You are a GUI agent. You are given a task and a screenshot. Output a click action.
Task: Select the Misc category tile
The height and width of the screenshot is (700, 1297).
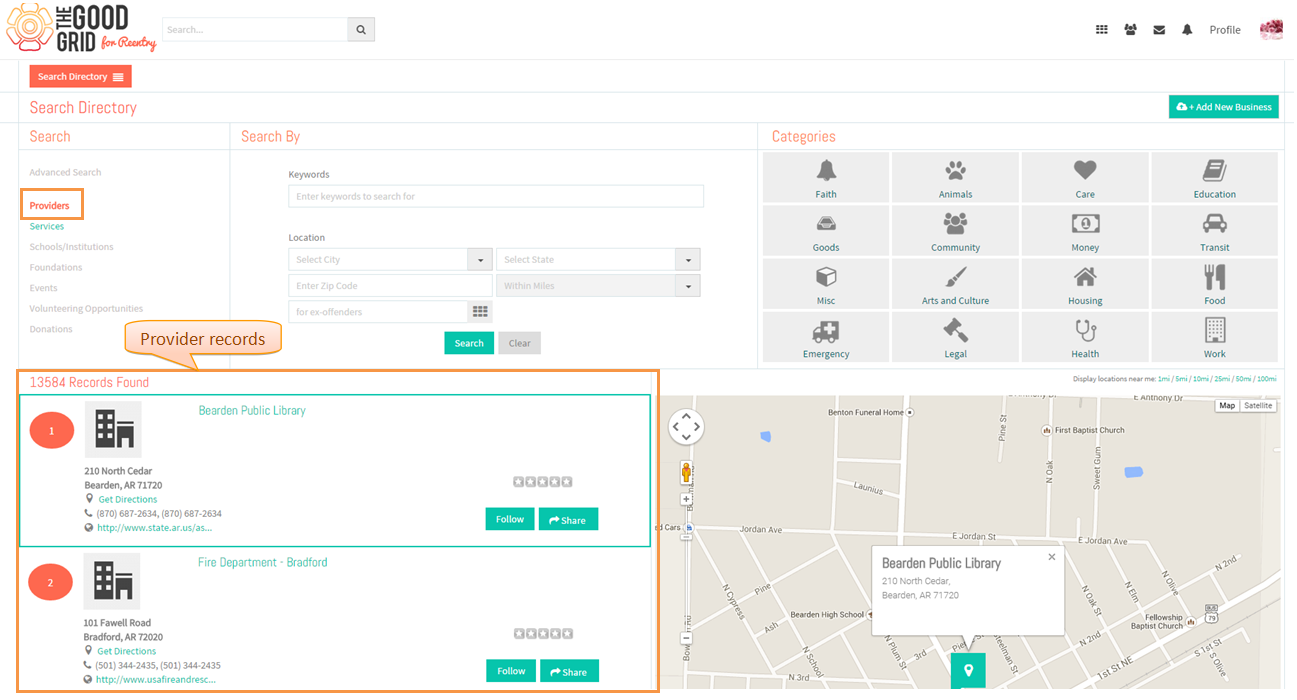(826, 283)
